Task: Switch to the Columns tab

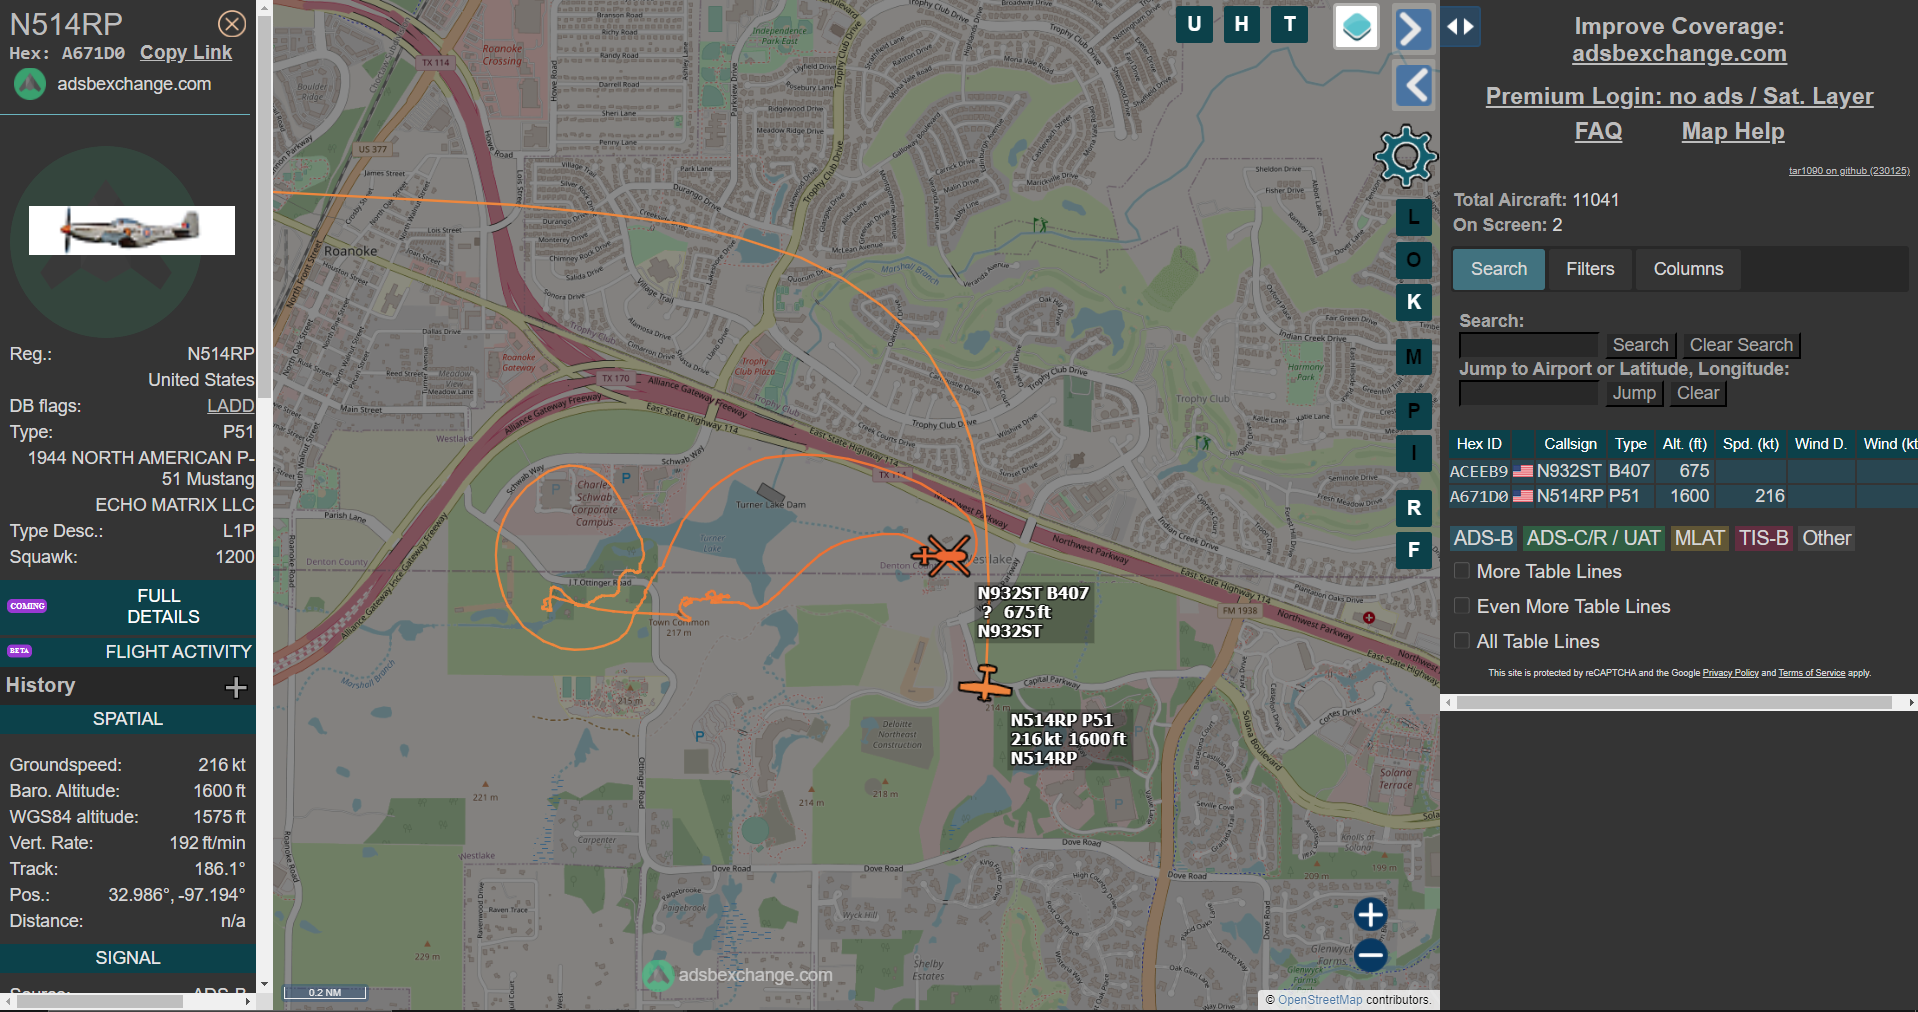Action: [1688, 269]
